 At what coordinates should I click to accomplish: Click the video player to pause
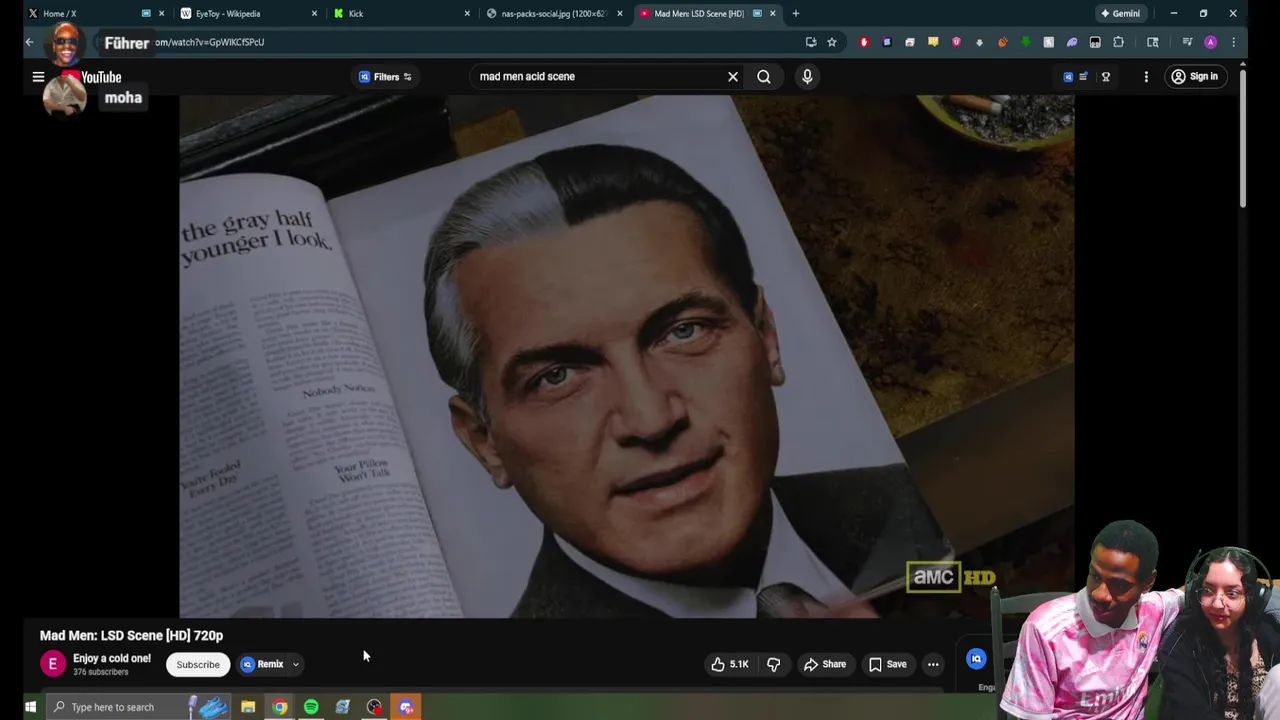point(626,356)
